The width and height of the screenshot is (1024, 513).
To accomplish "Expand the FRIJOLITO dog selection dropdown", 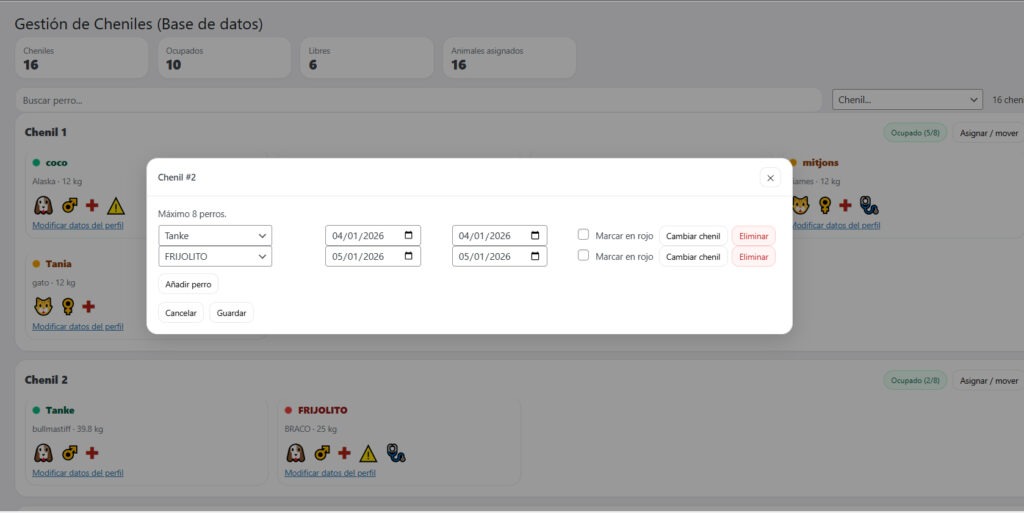I will pyautogui.click(x=215, y=256).
